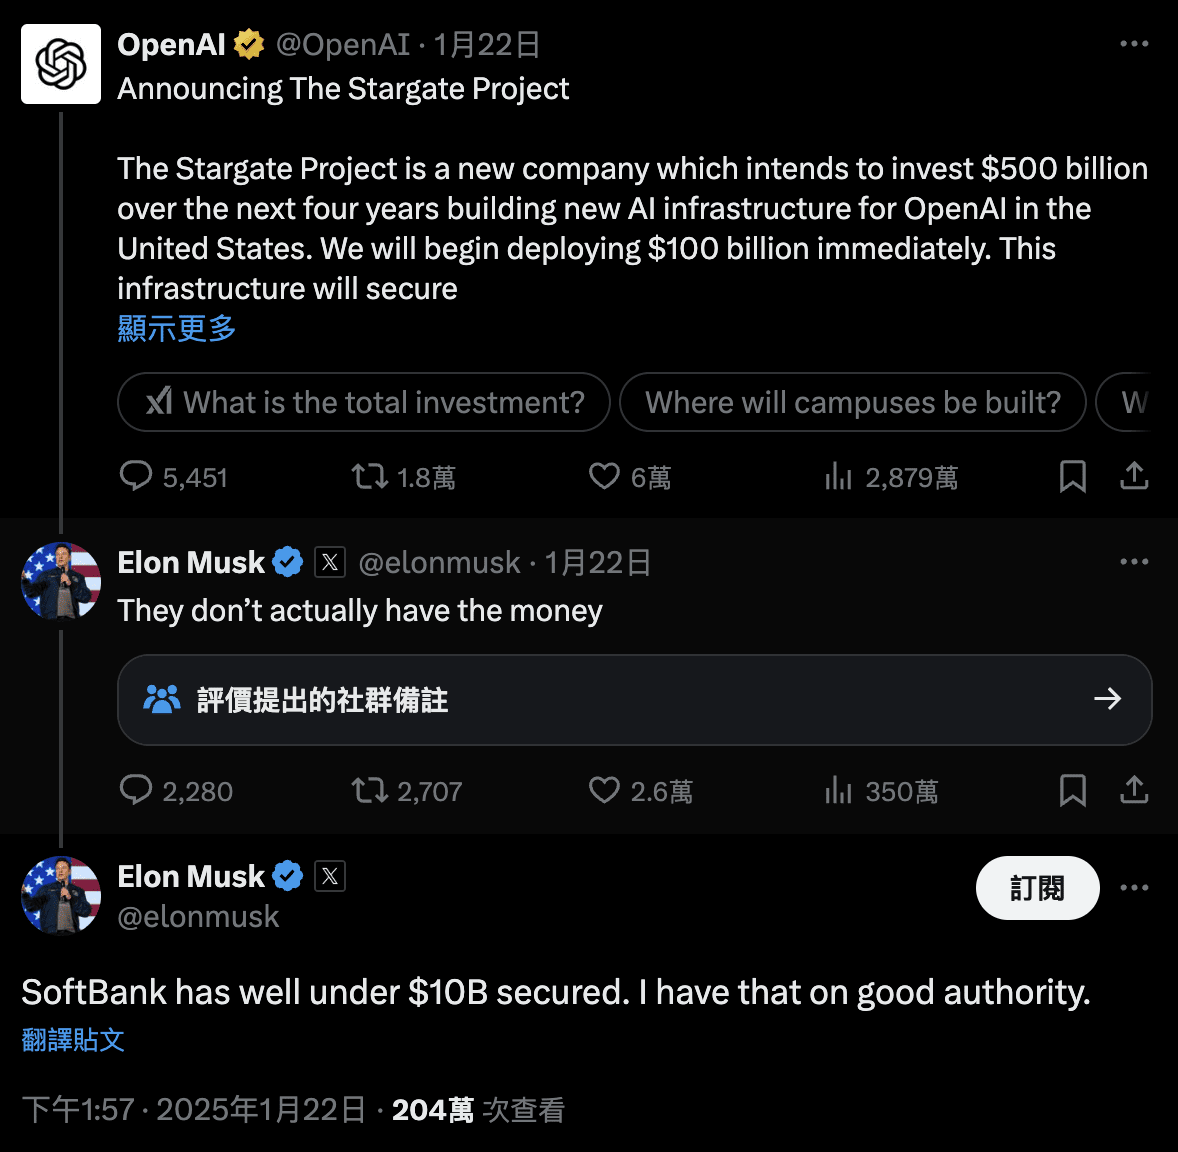
Task: Expand the post with 顯示更多
Action: point(176,329)
